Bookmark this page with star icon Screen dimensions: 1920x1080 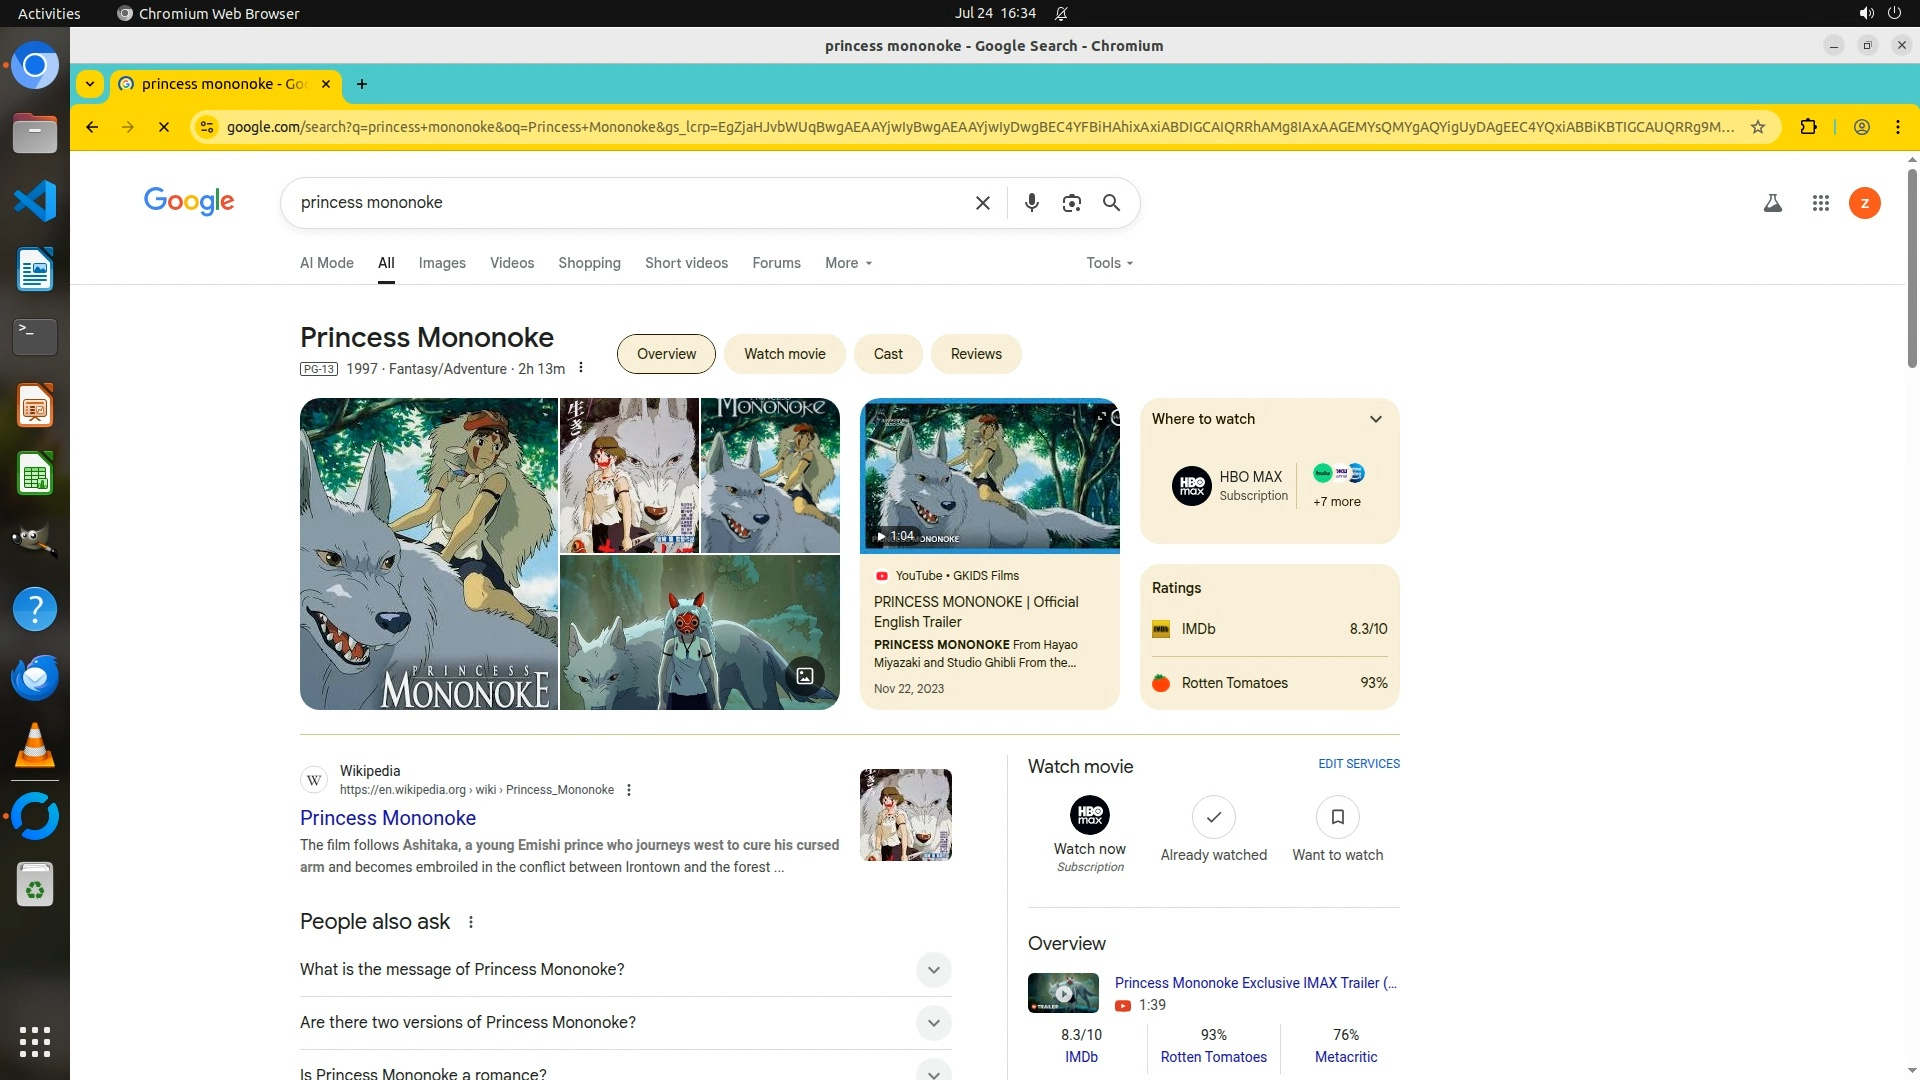click(1757, 127)
